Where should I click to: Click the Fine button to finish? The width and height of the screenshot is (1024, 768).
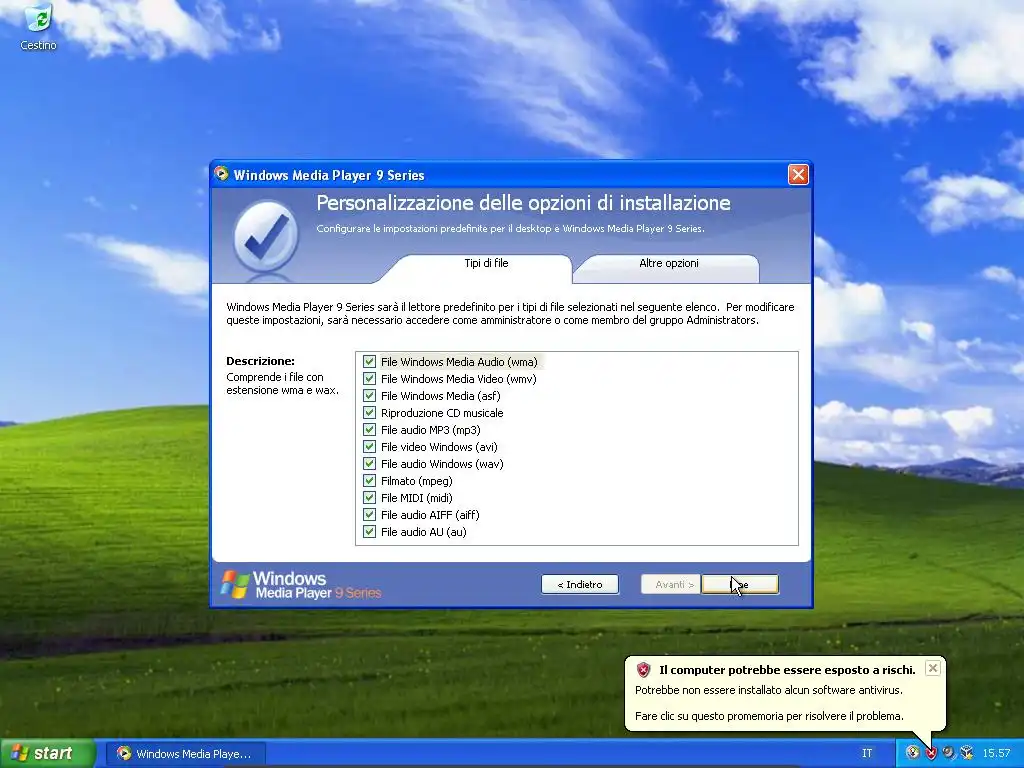point(740,584)
